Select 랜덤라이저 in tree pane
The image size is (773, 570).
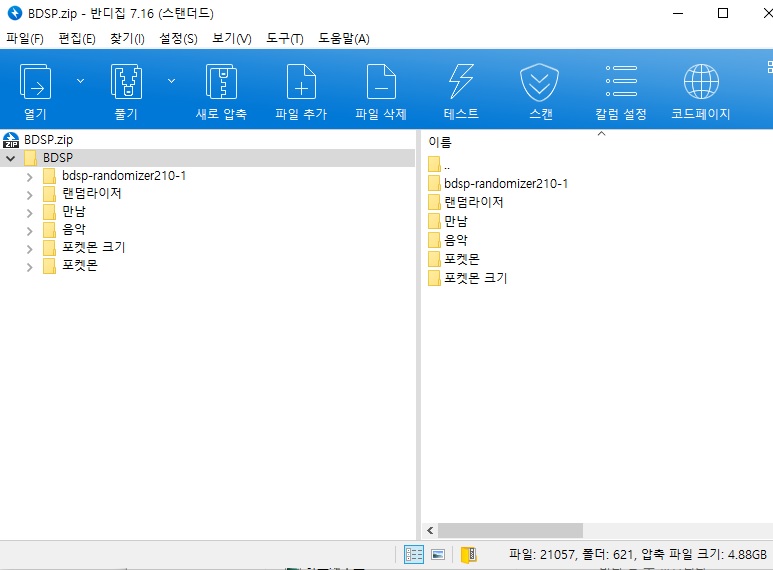[92, 193]
